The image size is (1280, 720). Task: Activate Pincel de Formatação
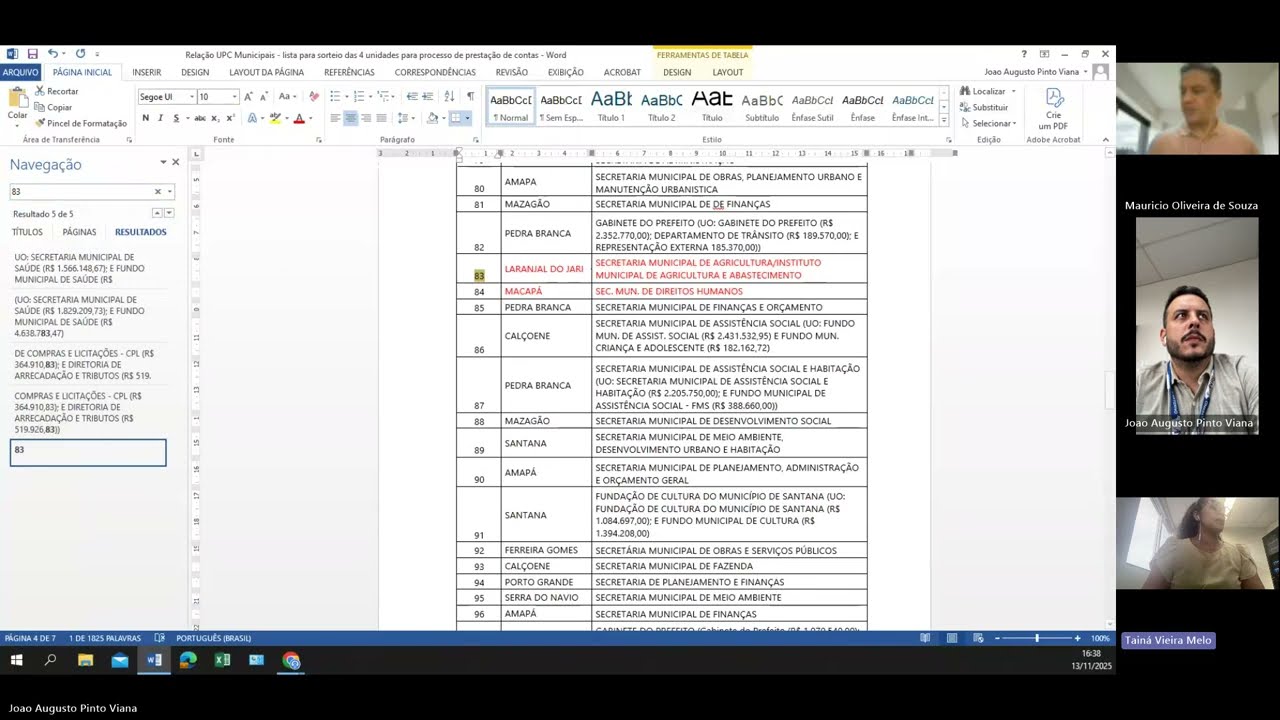click(x=81, y=123)
